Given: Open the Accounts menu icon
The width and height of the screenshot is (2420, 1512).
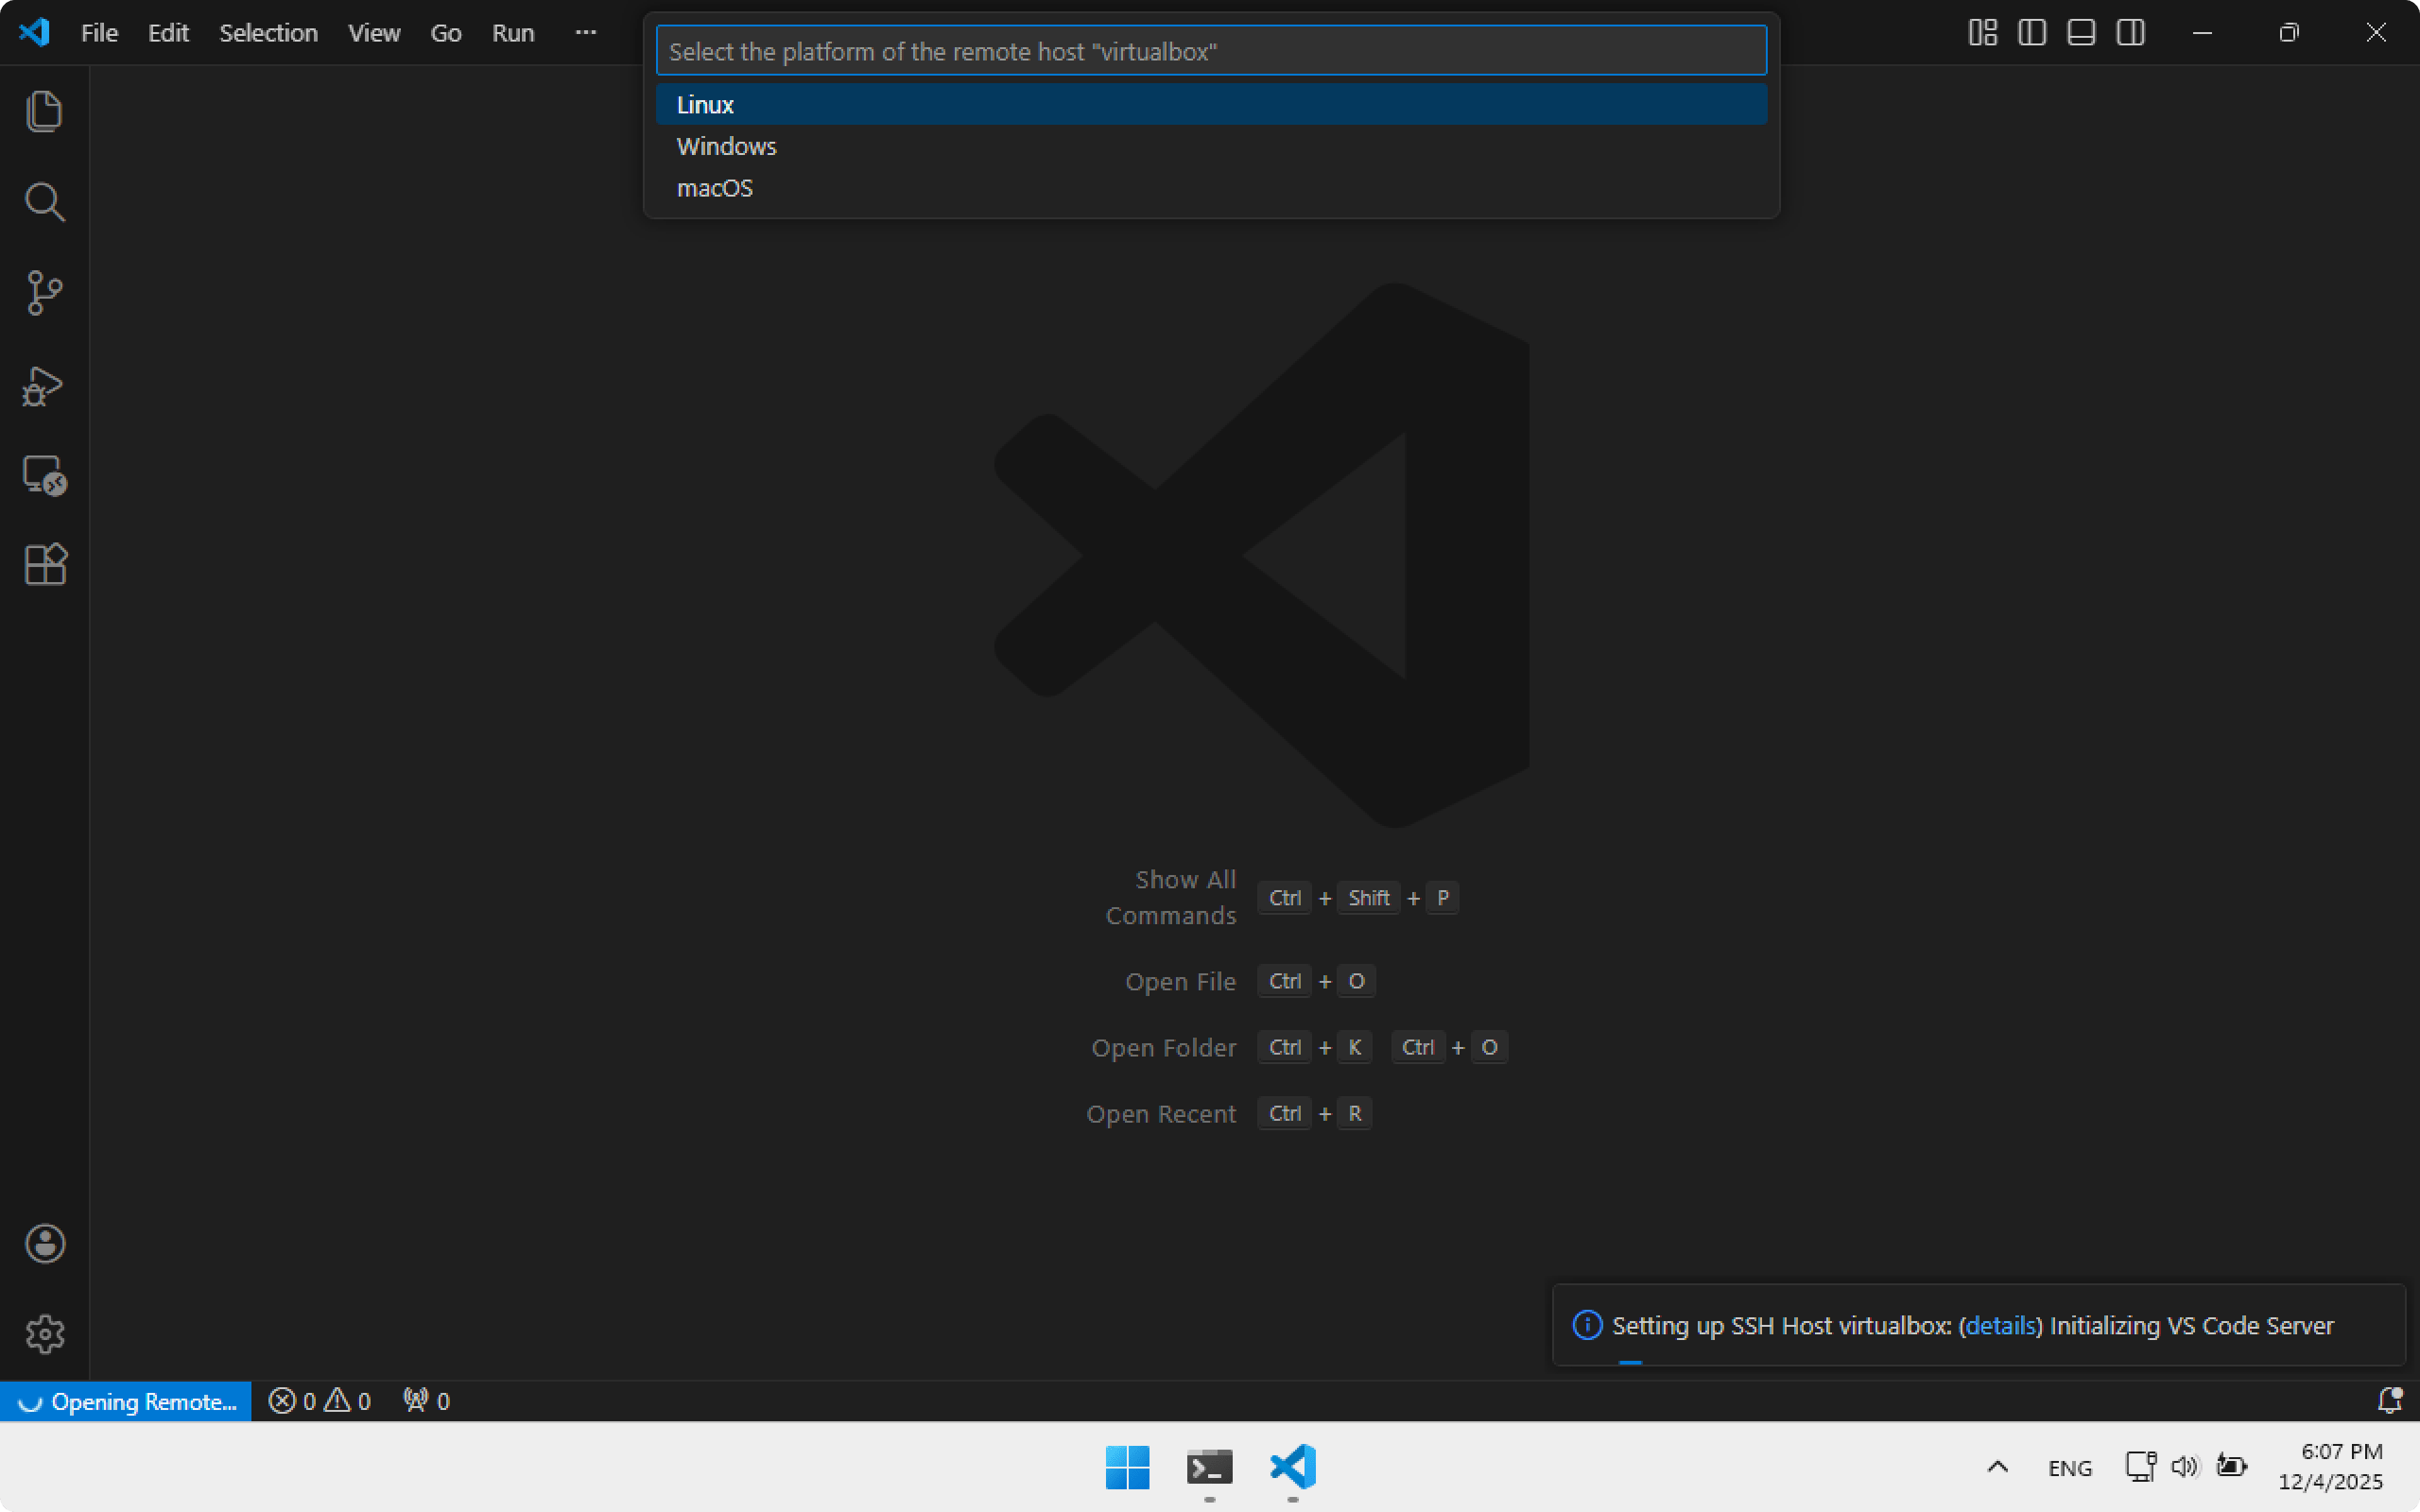Looking at the screenshot, I should (x=44, y=1244).
